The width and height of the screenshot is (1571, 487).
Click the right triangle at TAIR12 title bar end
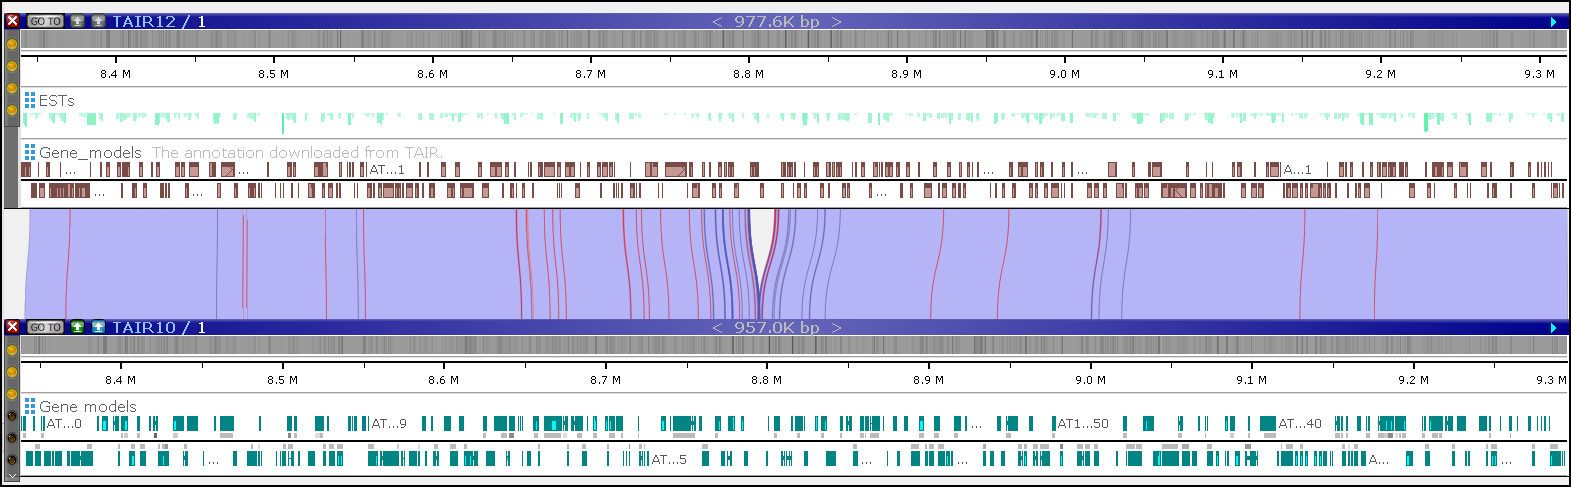click(x=1553, y=21)
